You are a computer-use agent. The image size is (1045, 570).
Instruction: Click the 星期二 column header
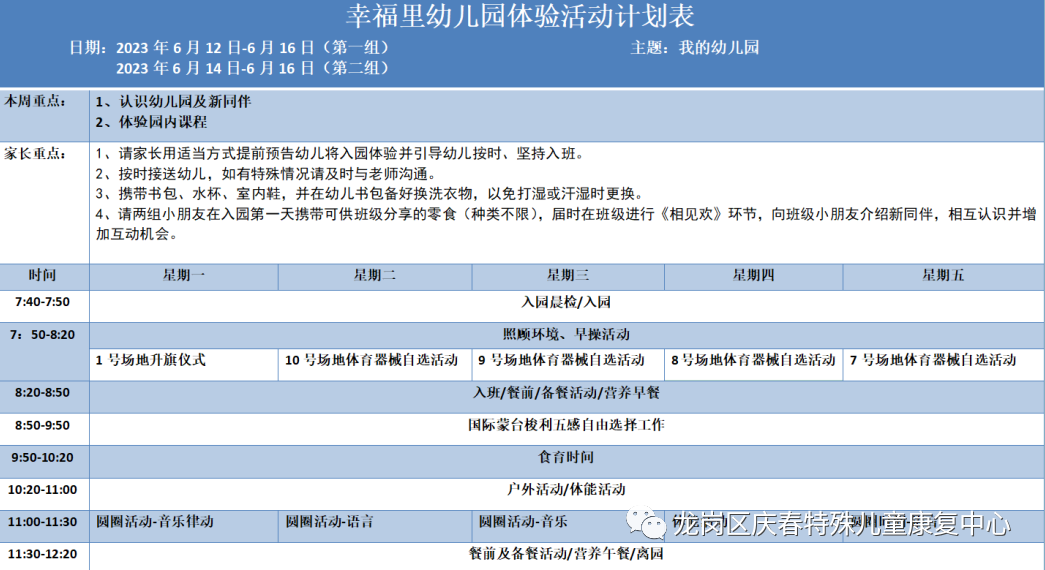(x=375, y=275)
